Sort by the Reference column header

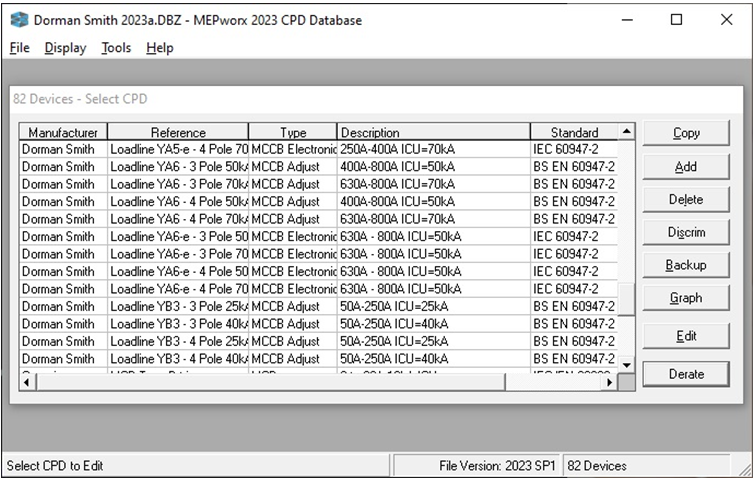coord(178,132)
